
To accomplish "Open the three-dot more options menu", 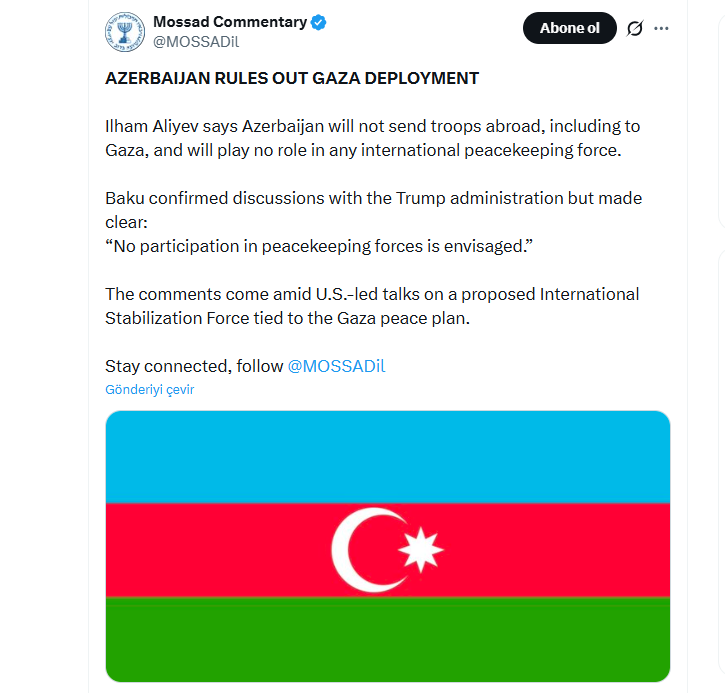I will click(x=661, y=29).
